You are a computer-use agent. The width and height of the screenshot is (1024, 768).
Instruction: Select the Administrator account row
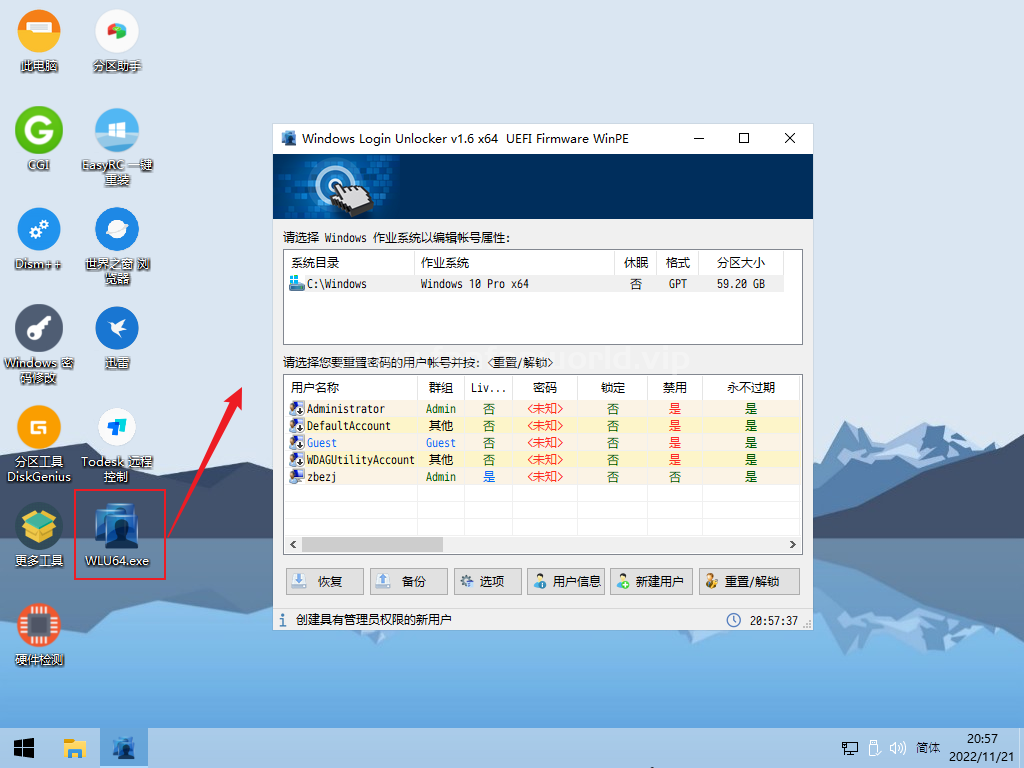pos(345,409)
